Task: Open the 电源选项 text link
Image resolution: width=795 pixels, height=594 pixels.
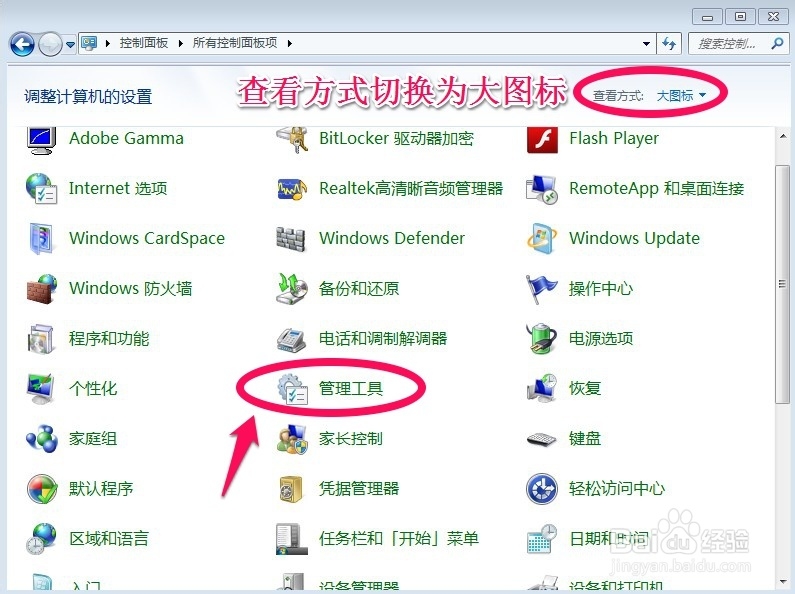Action: tap(601, 339)
